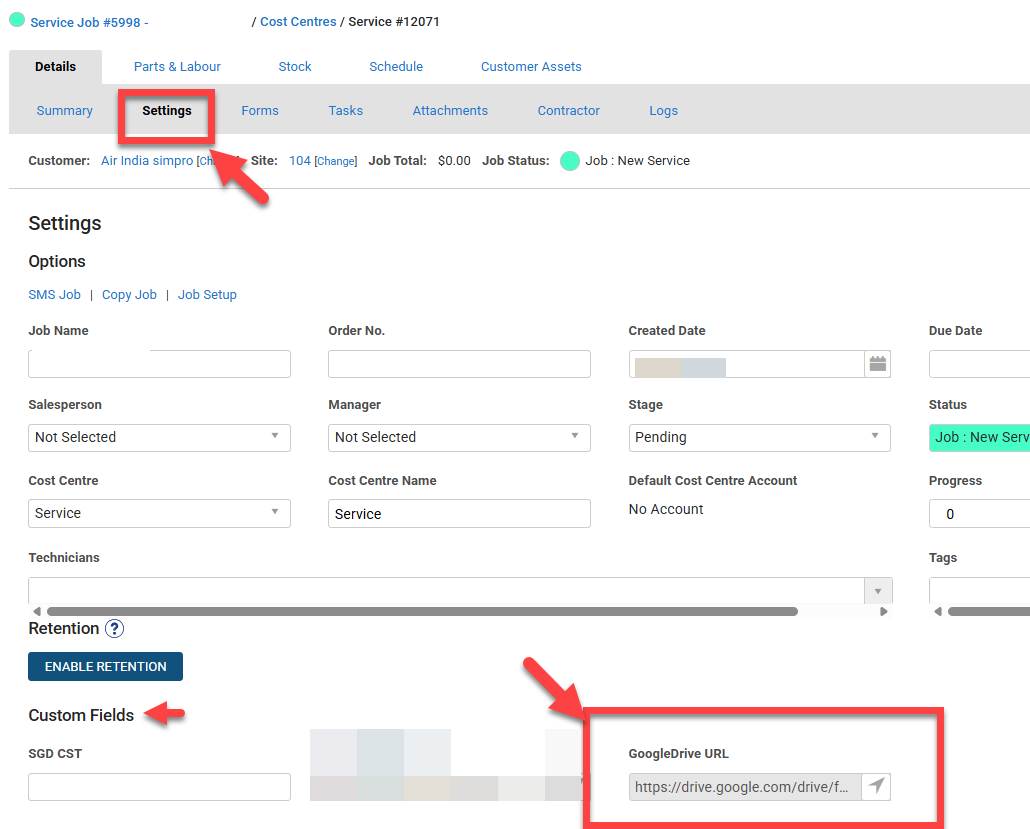
Task: Click the Air India simpro customer link
Action: pos(147,161)
